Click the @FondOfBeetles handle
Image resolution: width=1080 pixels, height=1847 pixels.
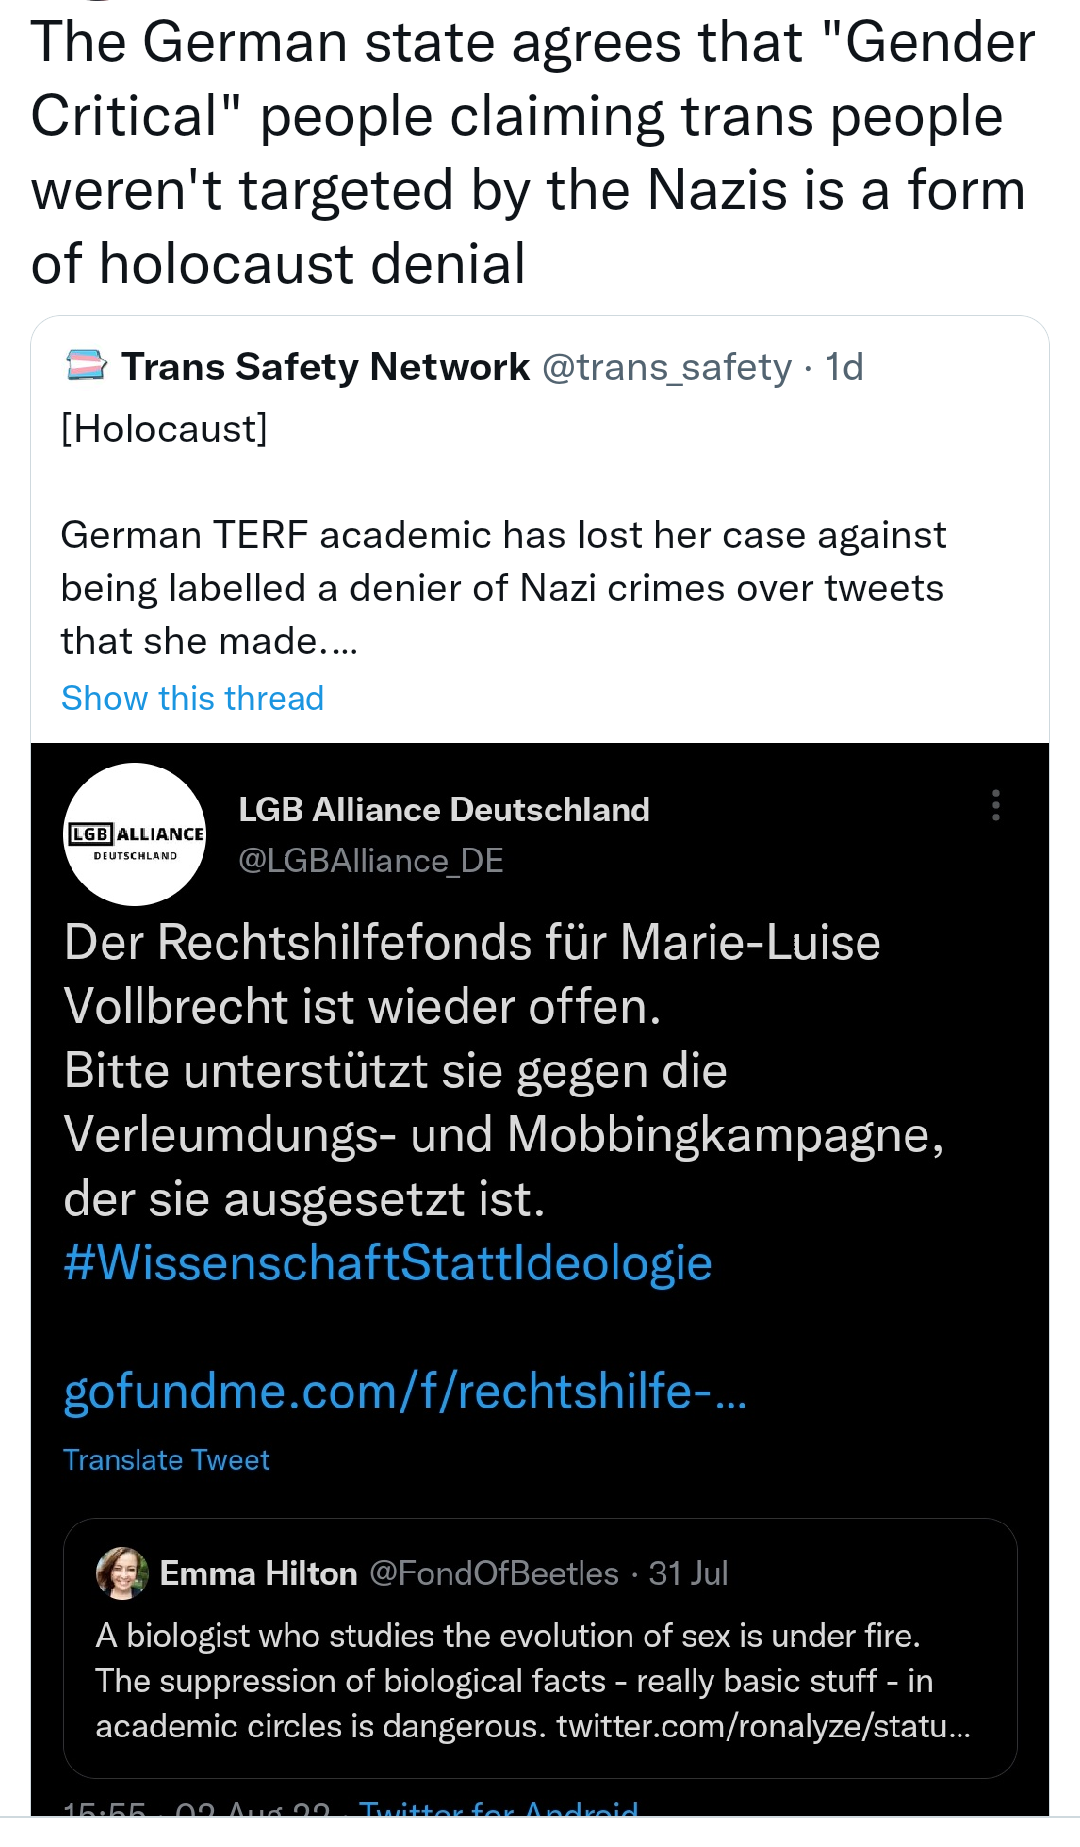click(494, 1573)
